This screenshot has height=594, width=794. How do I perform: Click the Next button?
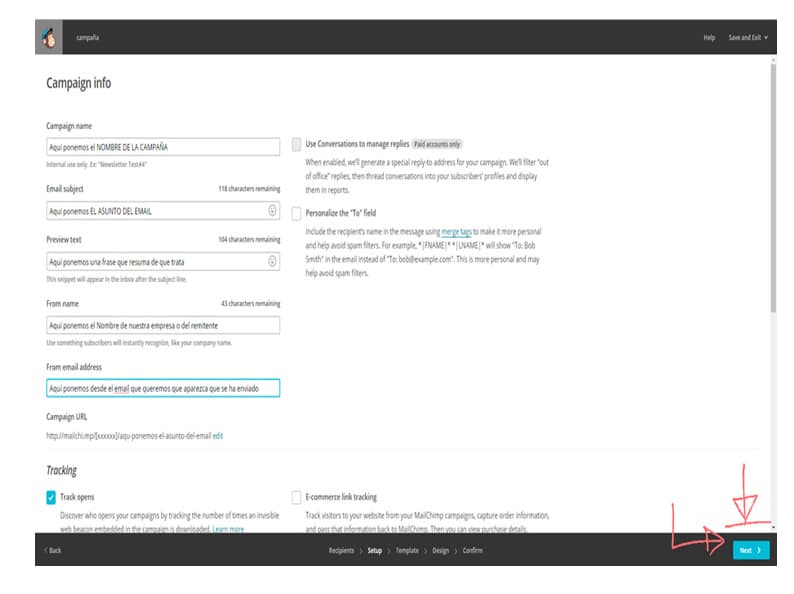pos(750,550)
